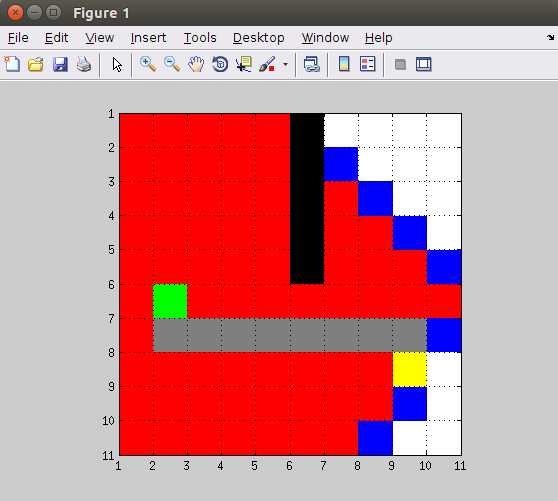The width and height of the screenshot is (558, 501).
Task: Click the gray horizontal bar in the plot
Action: click(x=290, y=335)
